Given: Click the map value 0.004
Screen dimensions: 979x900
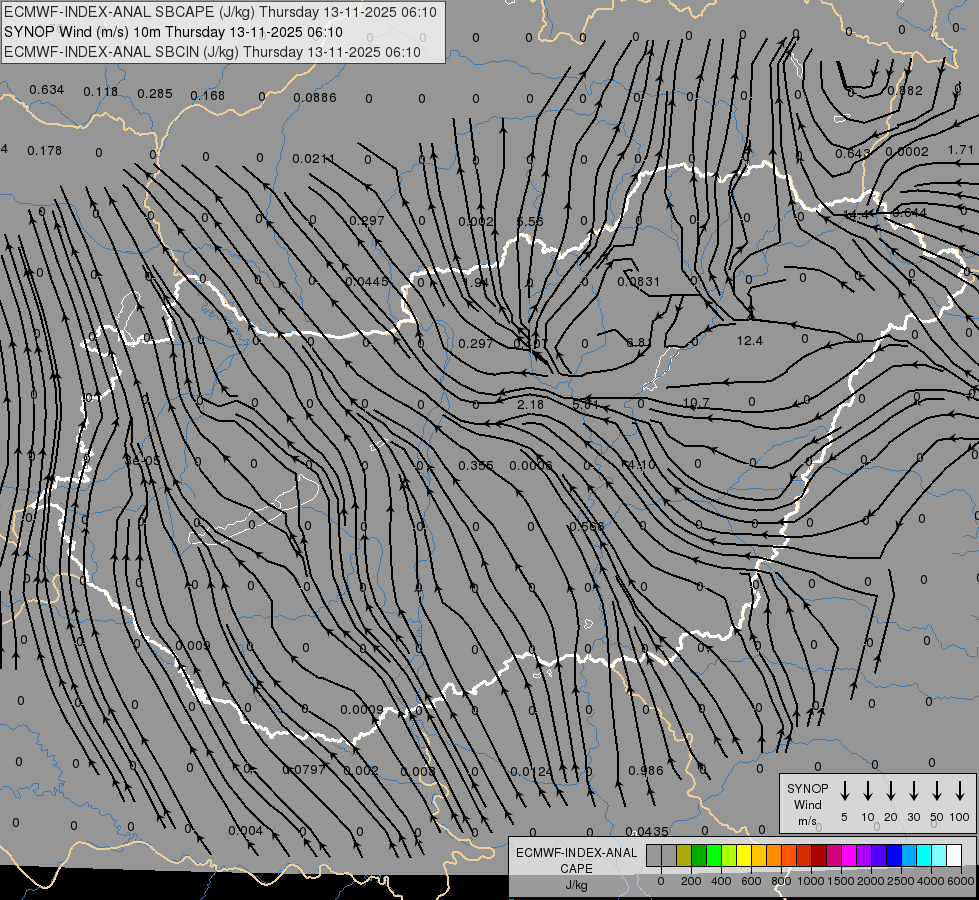Looking at the screenshot, I should 245,831.
